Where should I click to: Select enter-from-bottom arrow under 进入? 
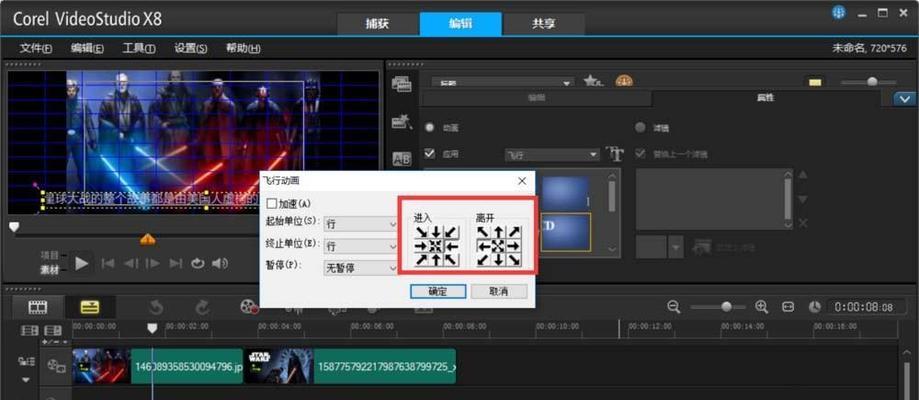(x=435, y=259)
